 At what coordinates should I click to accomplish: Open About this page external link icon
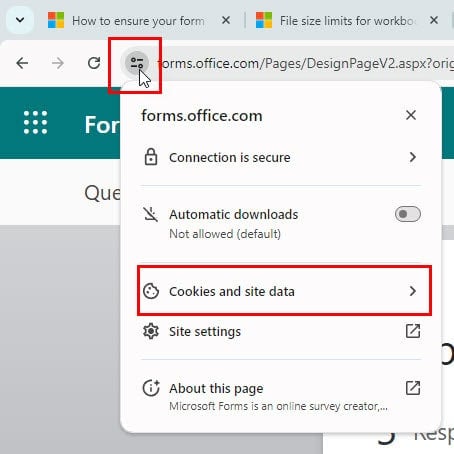[413, 388]
